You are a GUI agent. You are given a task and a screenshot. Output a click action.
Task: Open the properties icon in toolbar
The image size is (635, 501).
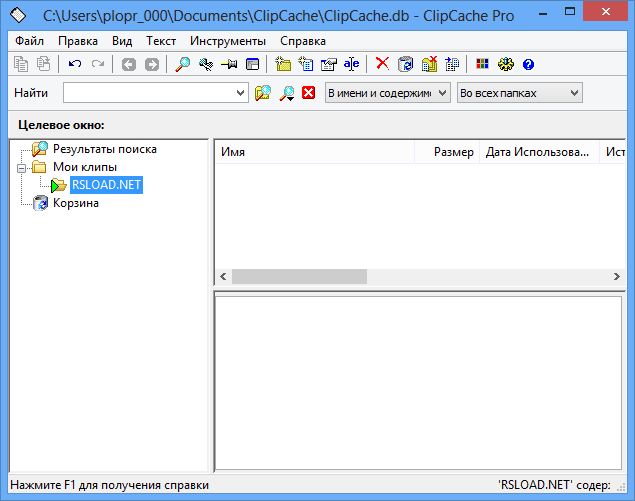click(329, 64)
